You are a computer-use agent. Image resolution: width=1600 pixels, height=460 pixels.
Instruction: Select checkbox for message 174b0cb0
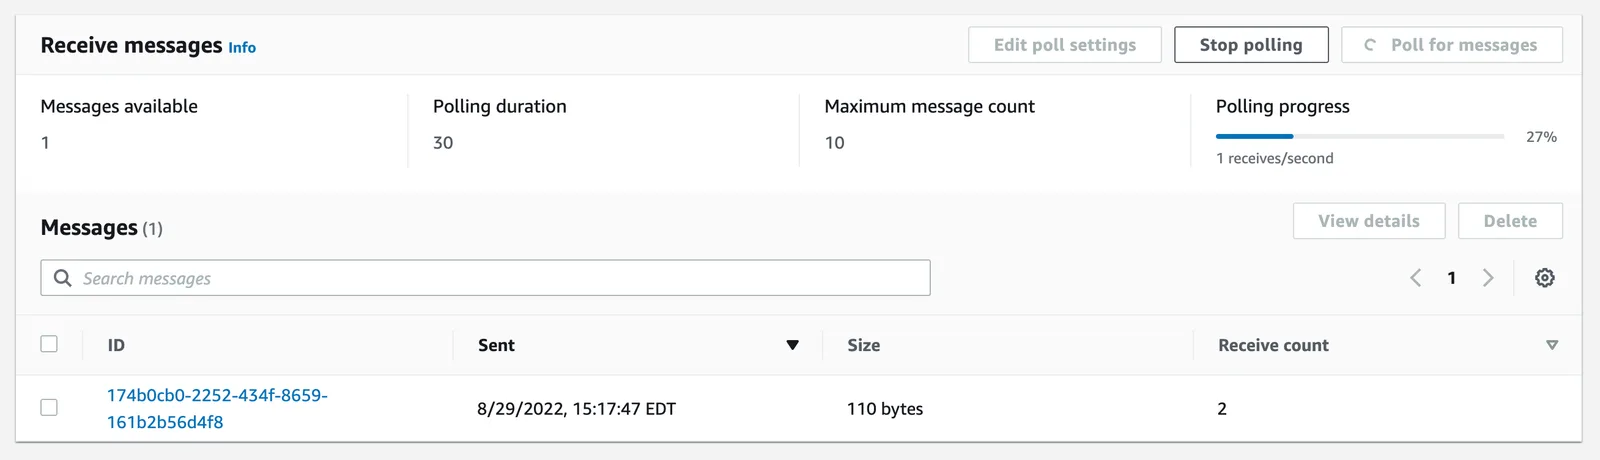point(49,408)
